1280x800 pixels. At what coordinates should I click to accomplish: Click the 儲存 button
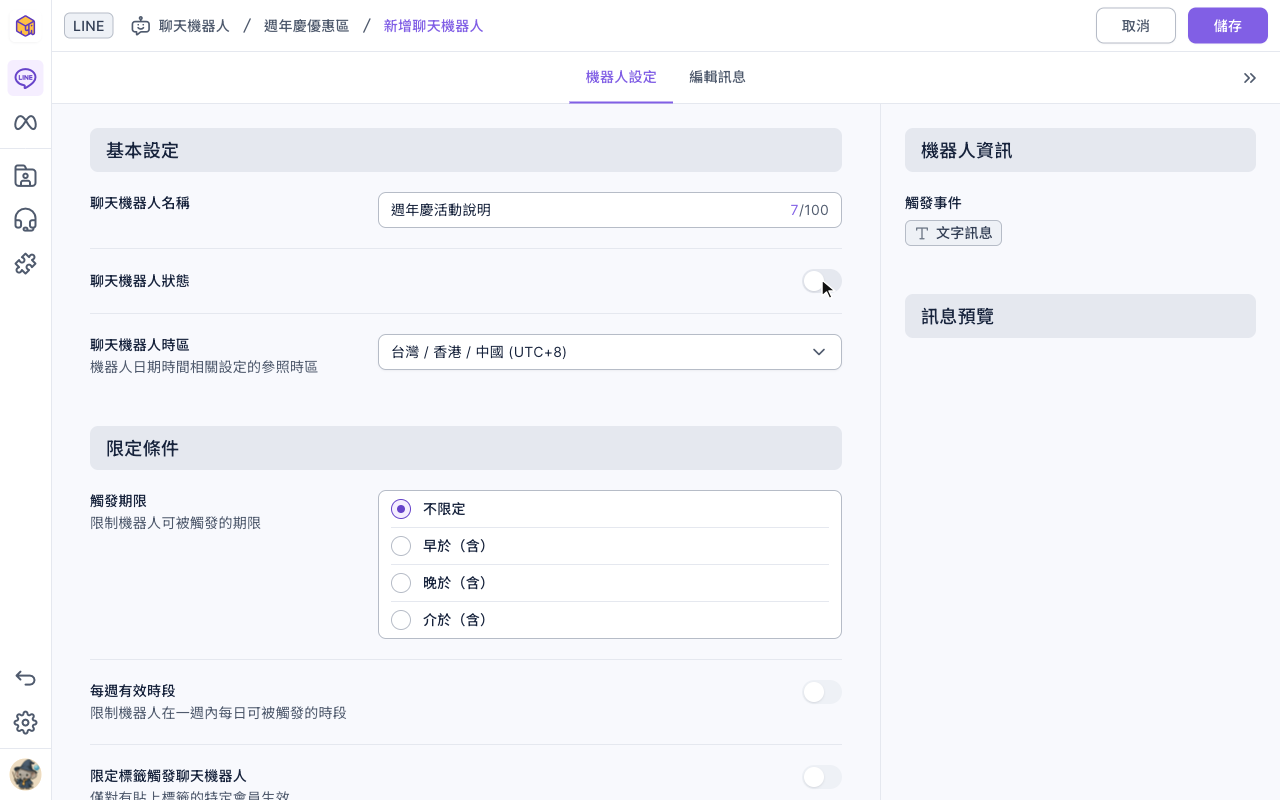tap(1228, 26)
